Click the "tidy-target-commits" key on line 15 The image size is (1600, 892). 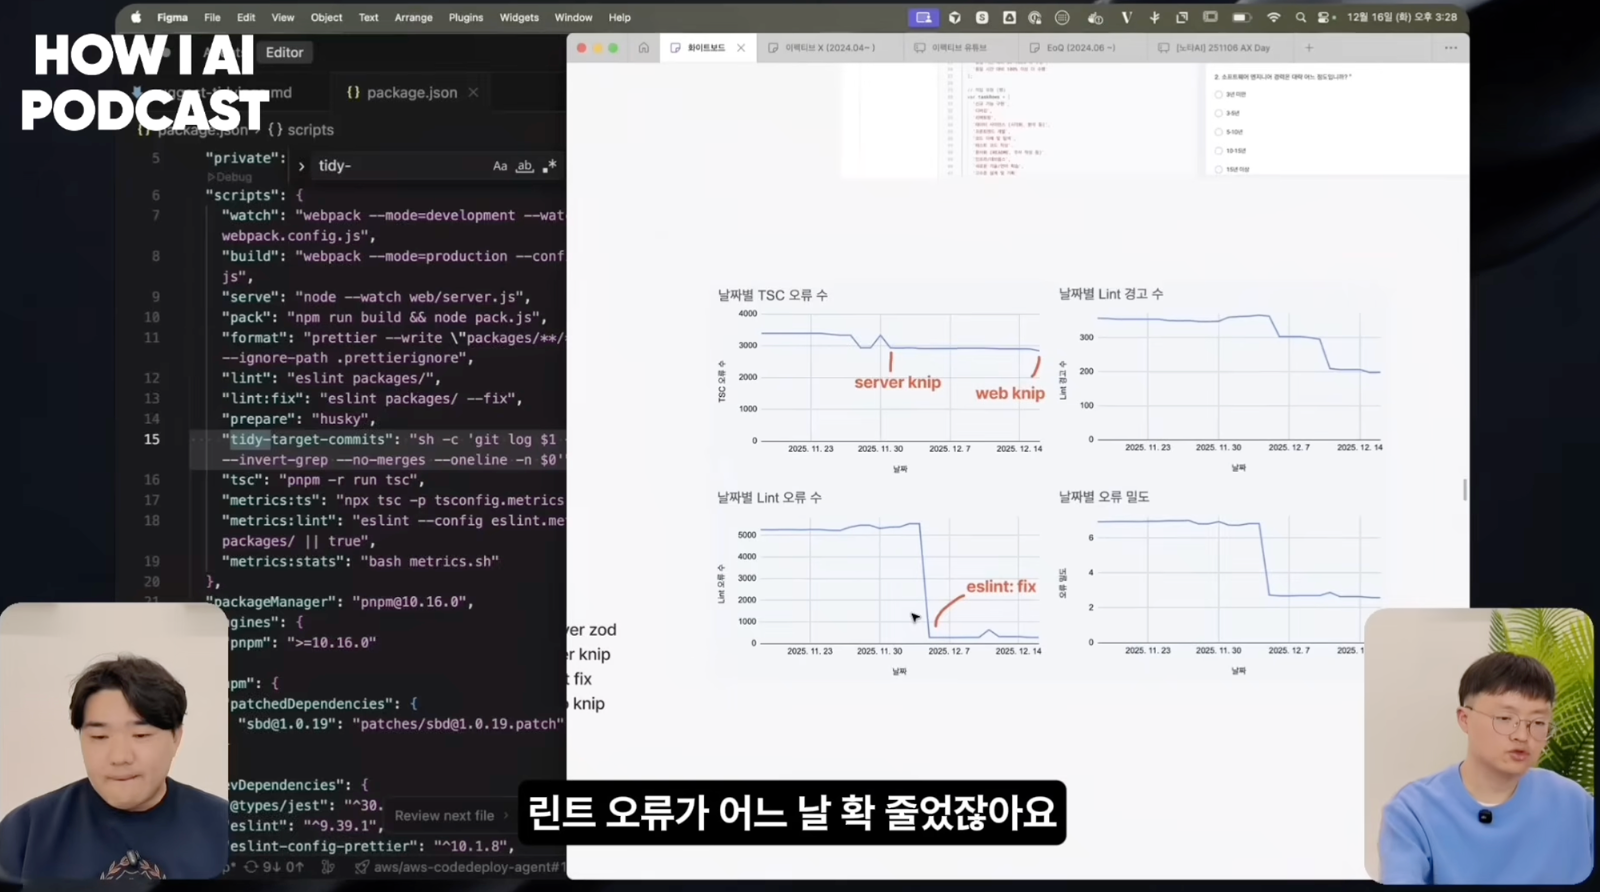coord(309,439)
